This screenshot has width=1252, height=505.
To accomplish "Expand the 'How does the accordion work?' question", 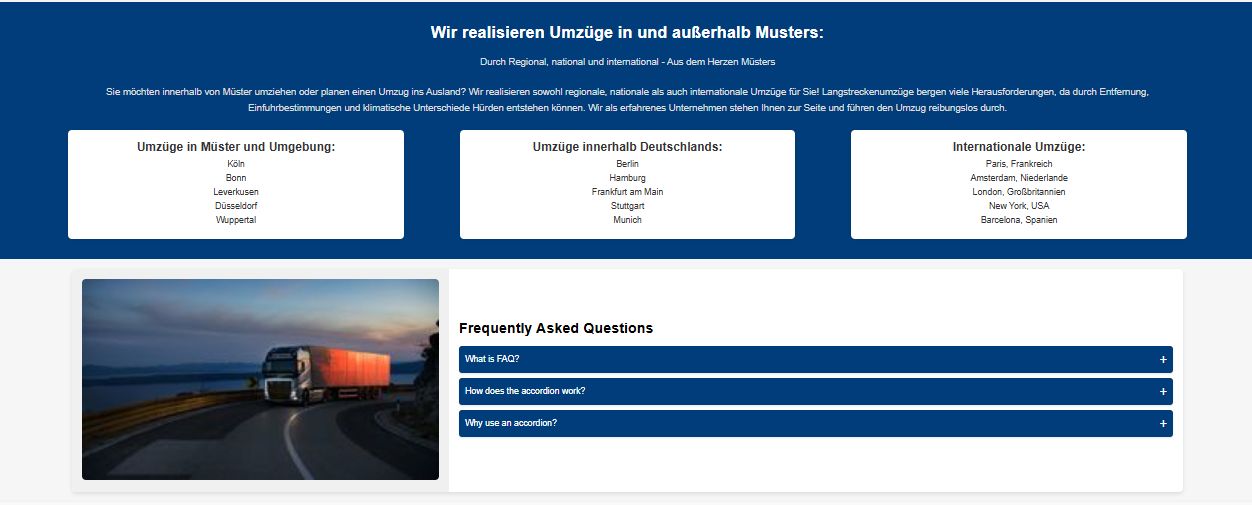I will coord(525,391).
